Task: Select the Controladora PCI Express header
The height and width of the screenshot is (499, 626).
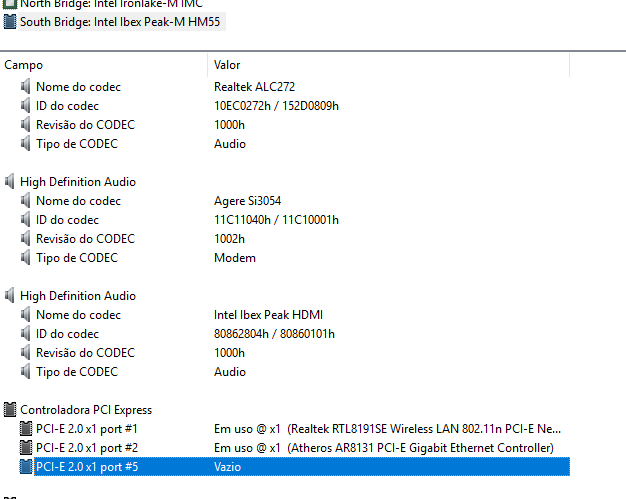Action: click(x=86, y=410)
